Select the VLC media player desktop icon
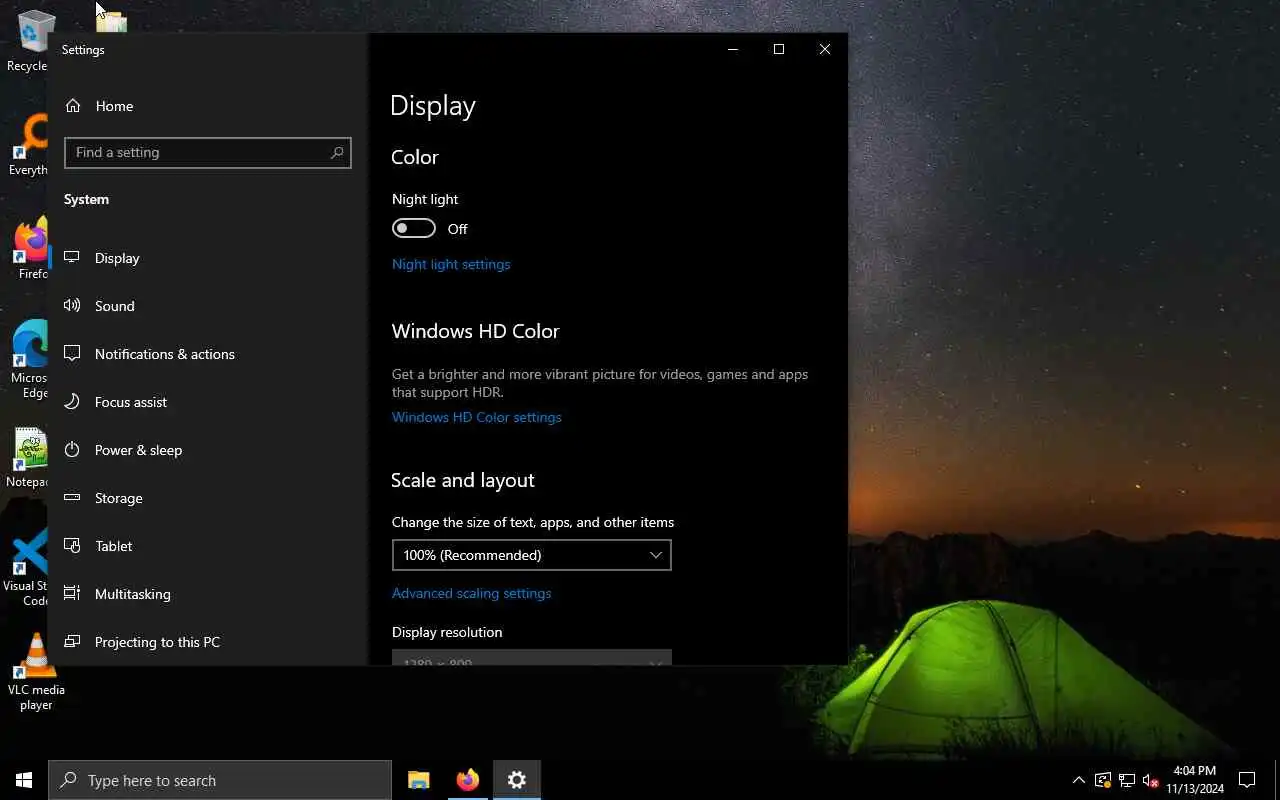The height and width of the screenshot is (800, 1280). (36, 672)
